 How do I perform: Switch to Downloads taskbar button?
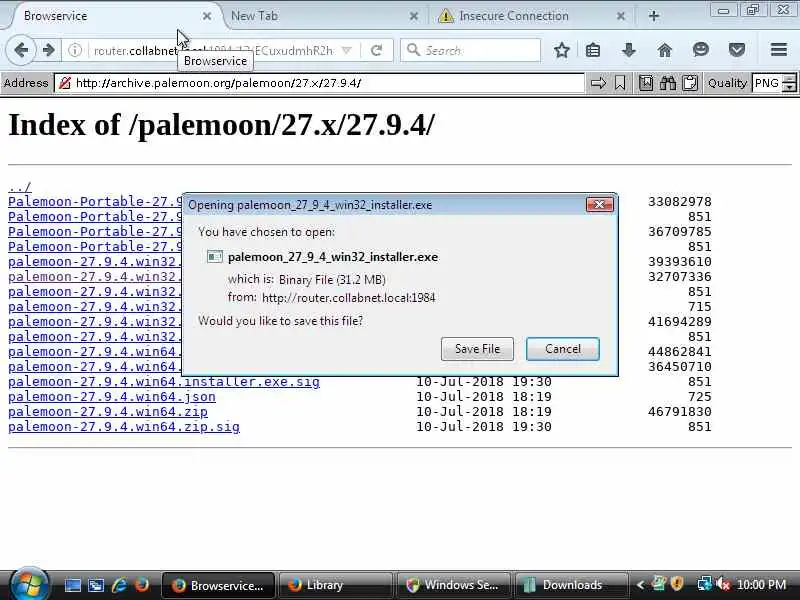coord(571,585)
